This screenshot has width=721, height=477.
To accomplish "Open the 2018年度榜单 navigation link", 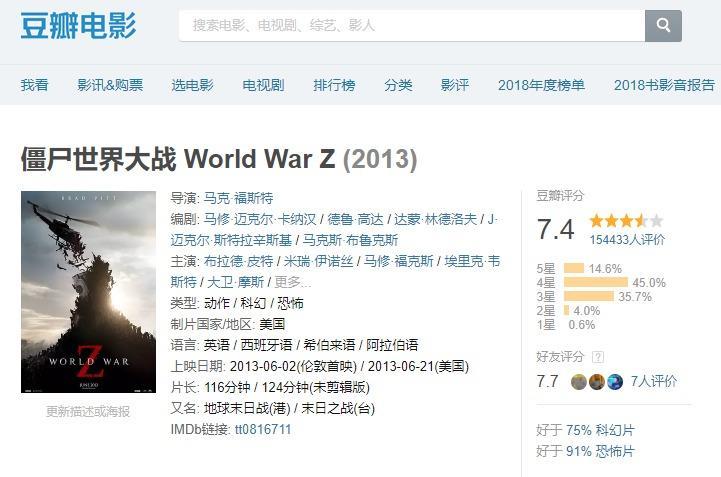I will (x=541, y=85).
